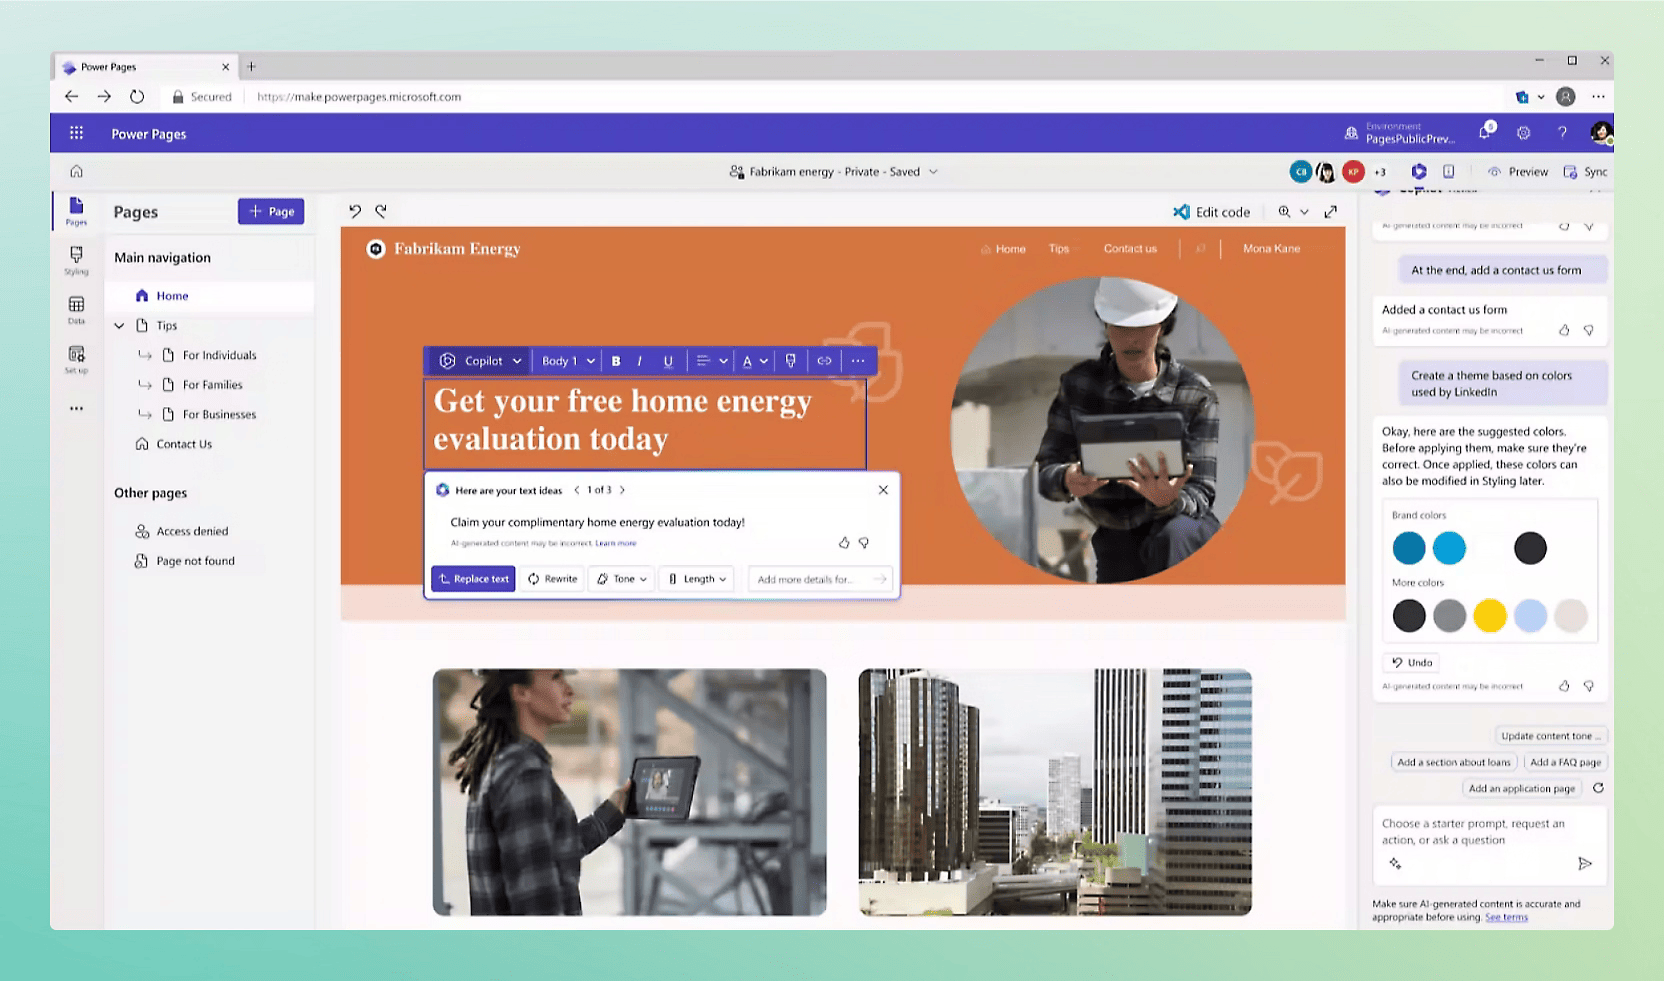Select the Contact us site navigation item
This screenshot has width=1664, height=981.
click(x=1129, y=248)
